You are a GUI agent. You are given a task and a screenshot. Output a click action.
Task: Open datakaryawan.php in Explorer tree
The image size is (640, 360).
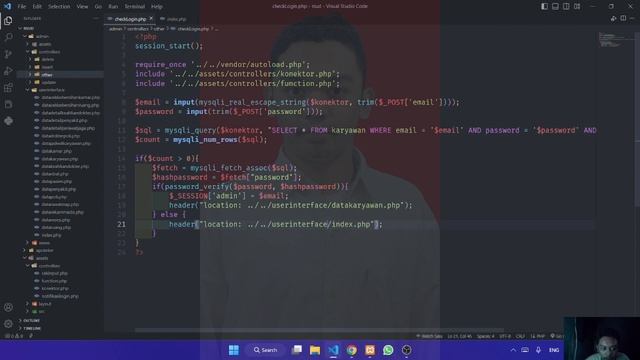61,159
